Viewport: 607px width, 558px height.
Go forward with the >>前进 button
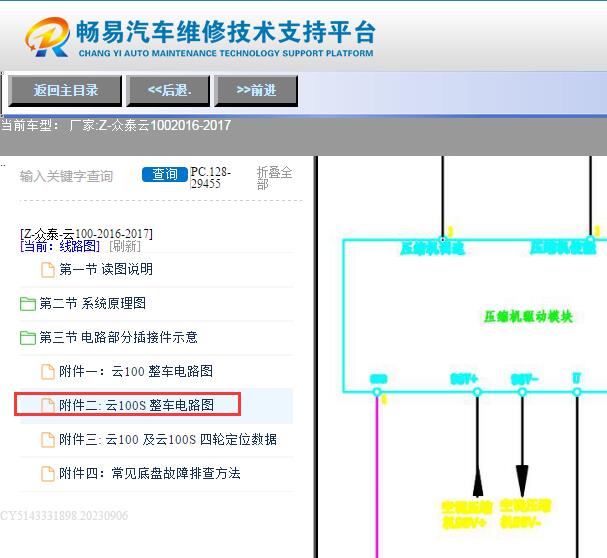coord(256,91)
